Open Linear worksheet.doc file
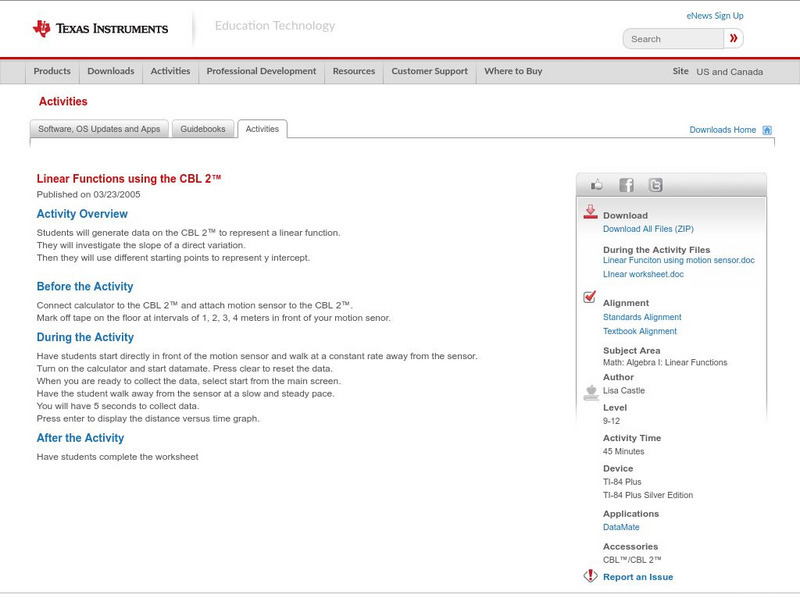The width and height of the screenshot is (800, 598). click(643, 274)
